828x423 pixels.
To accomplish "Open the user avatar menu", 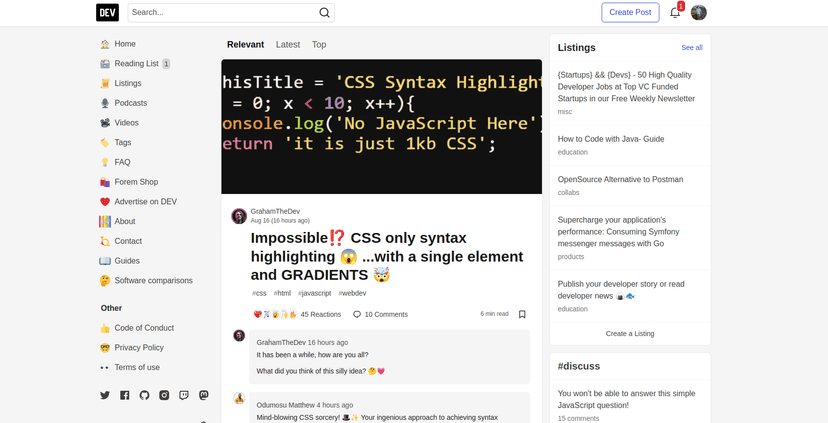I will (x=699, y=13).
